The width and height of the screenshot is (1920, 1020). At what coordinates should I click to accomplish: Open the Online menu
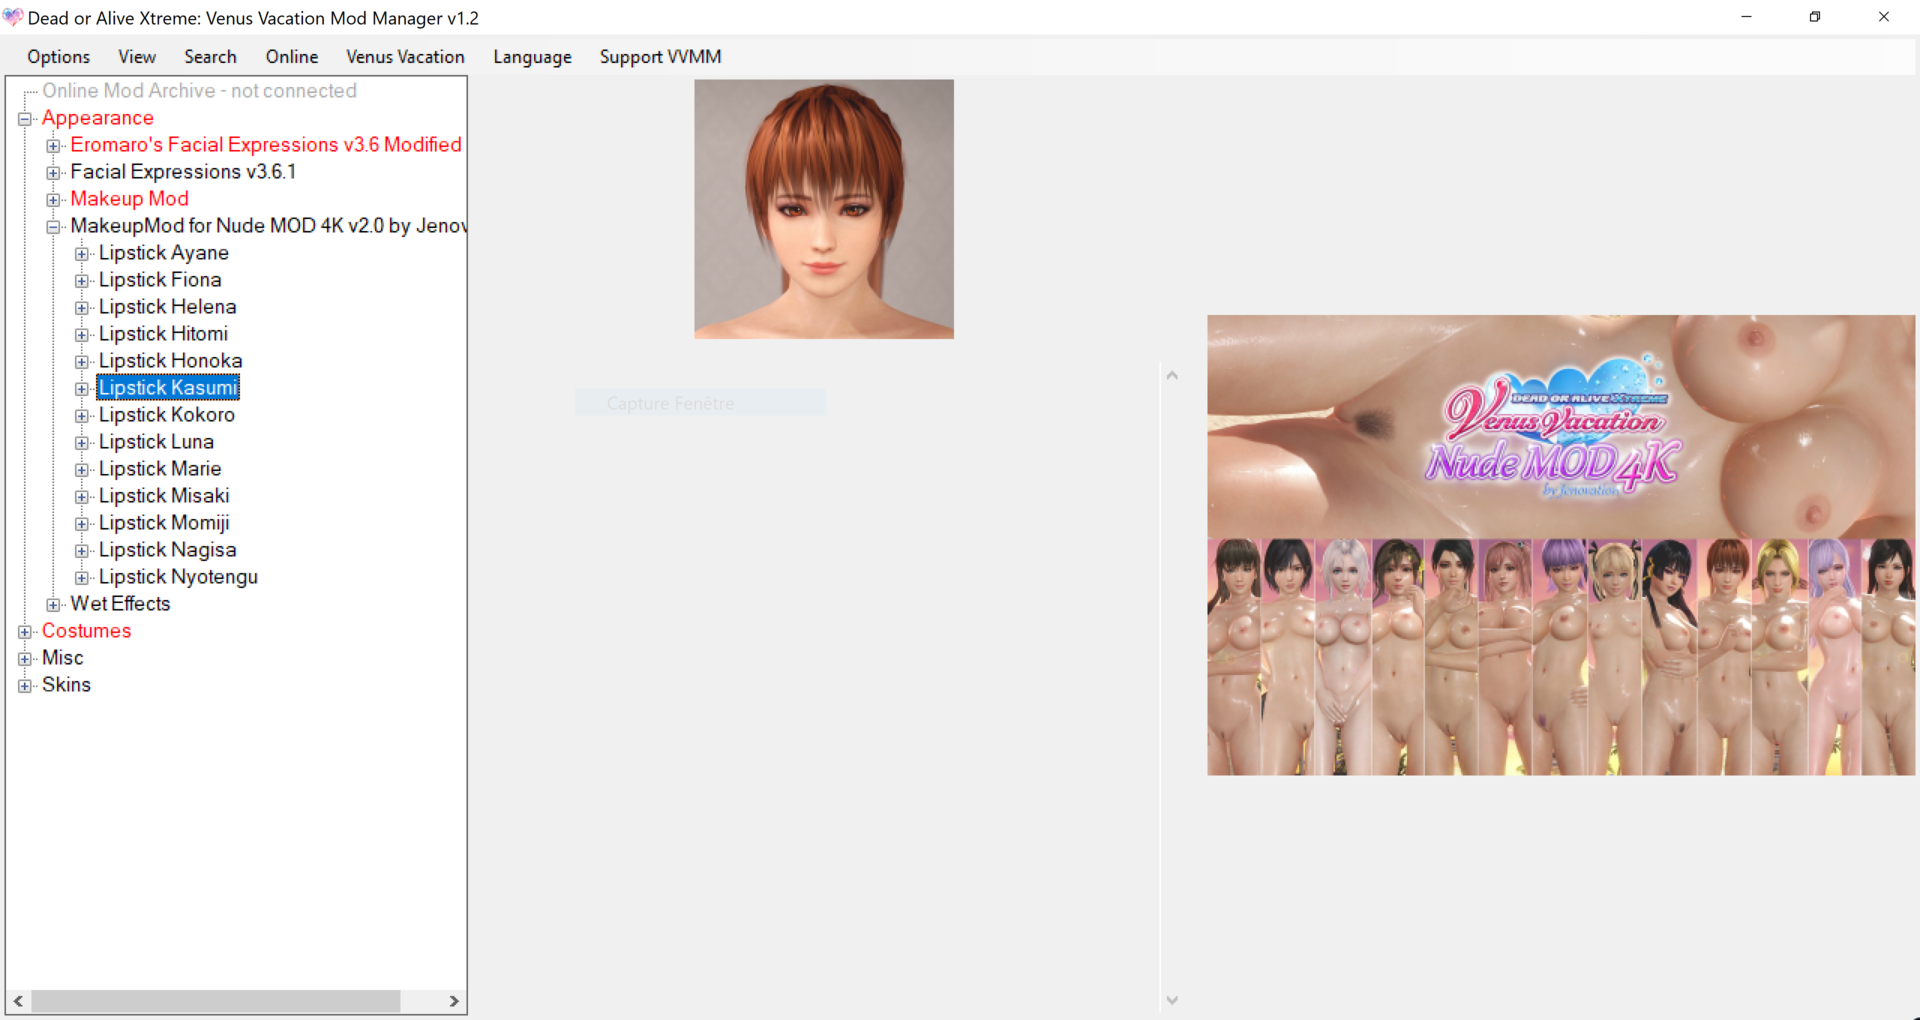pyautogui.click(x=292, y=57)
